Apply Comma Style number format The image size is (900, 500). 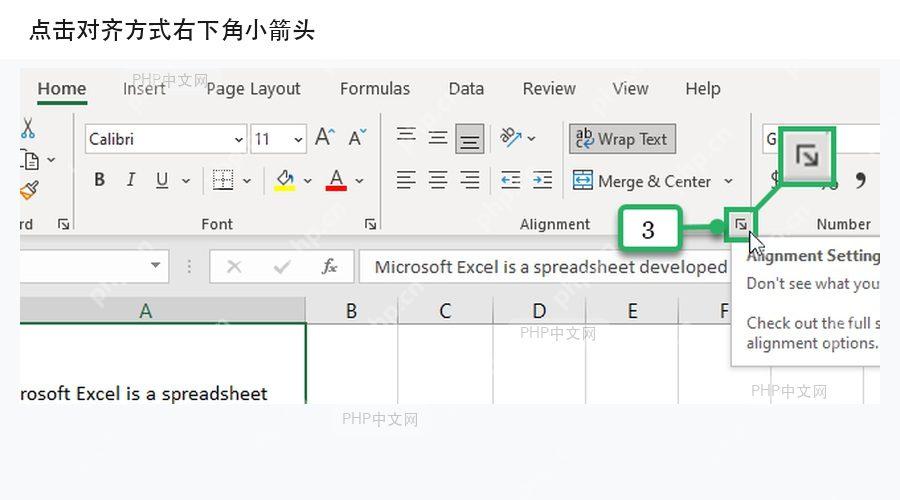pyautogui.click(x=860, y=181)
